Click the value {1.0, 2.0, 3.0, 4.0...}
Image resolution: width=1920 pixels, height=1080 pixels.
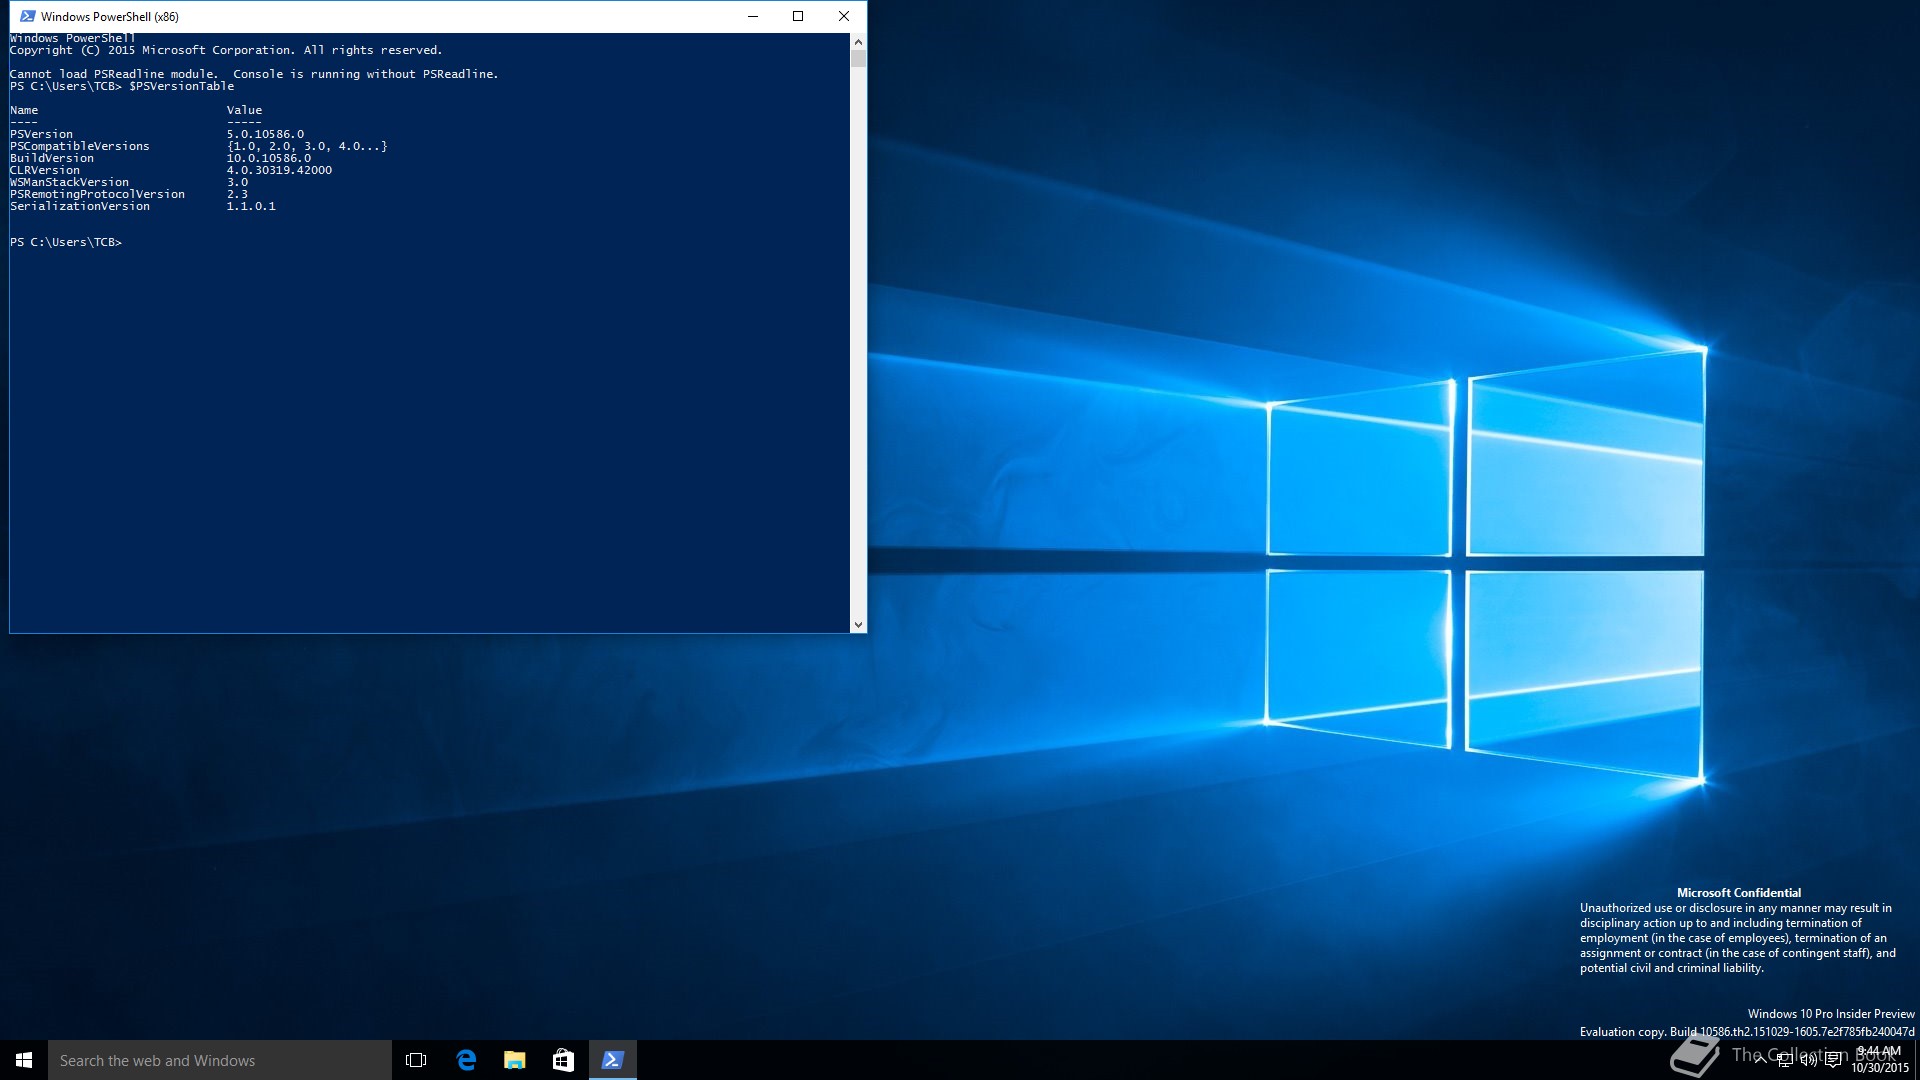pos(307,146)
